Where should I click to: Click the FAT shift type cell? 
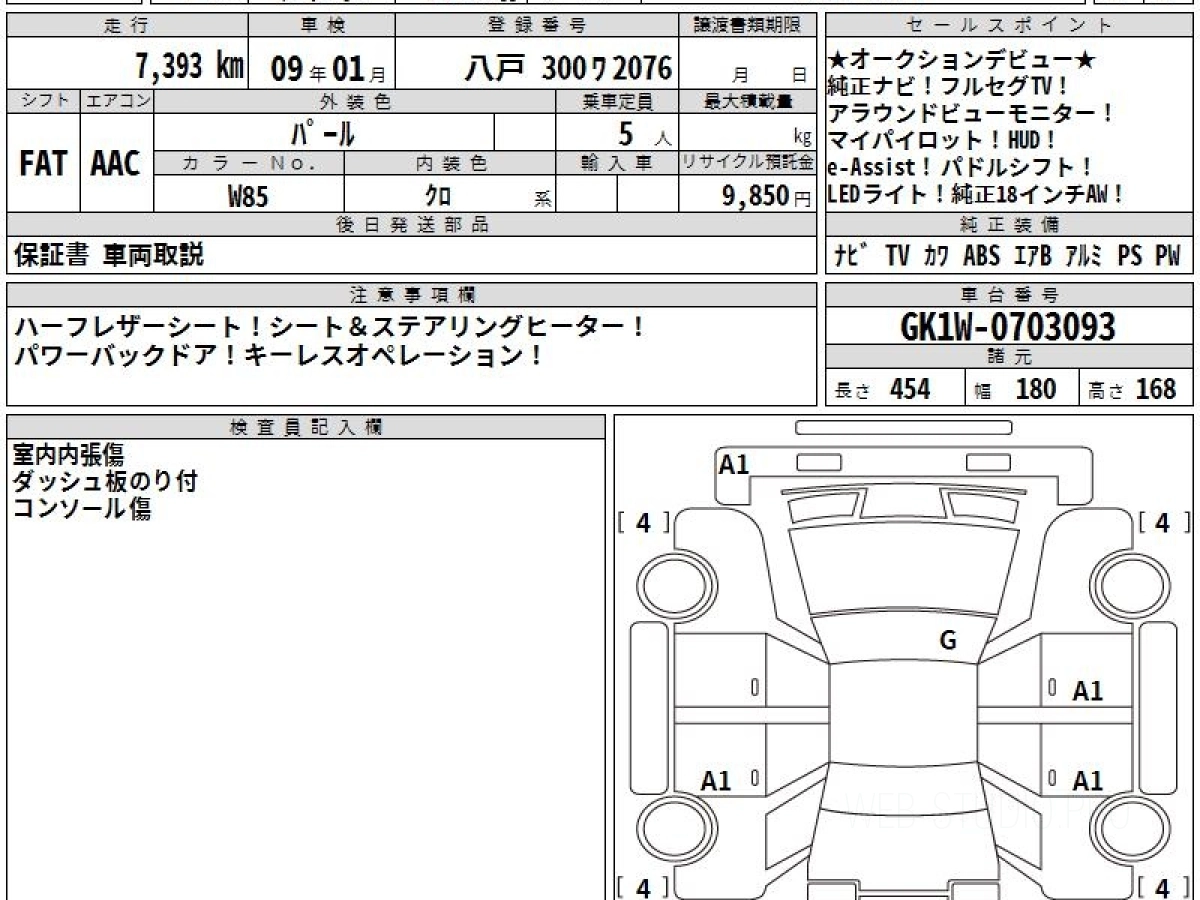(43, 164)
